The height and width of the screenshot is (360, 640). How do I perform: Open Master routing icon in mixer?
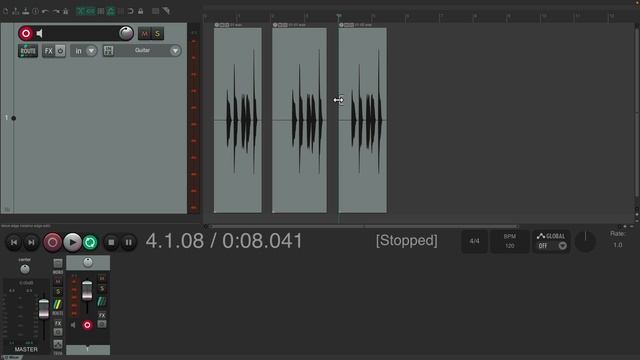click(58, 304)
